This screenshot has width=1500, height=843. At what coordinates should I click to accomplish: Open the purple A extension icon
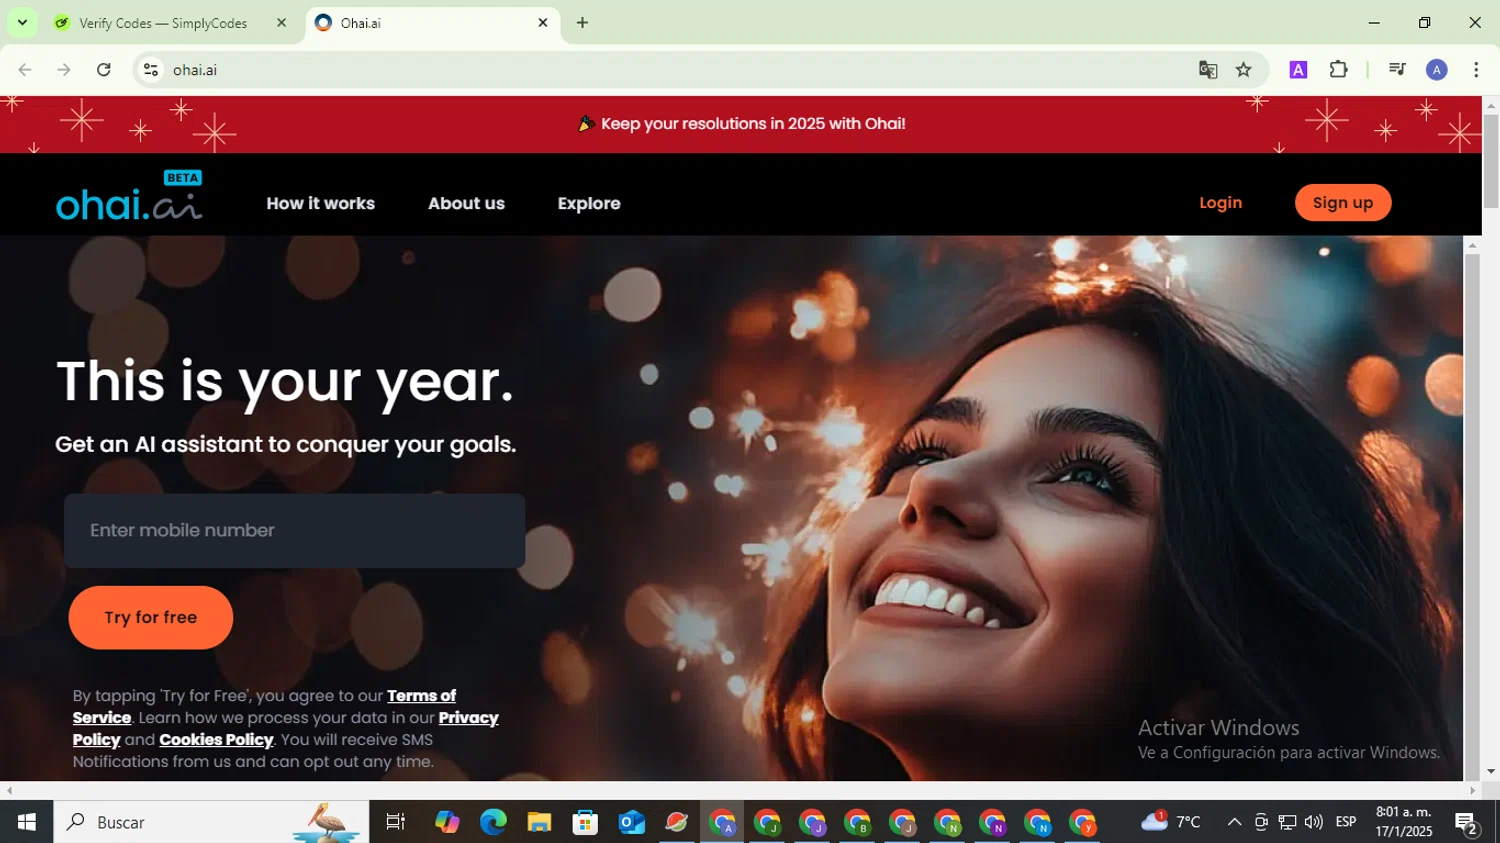[1298, 70]
